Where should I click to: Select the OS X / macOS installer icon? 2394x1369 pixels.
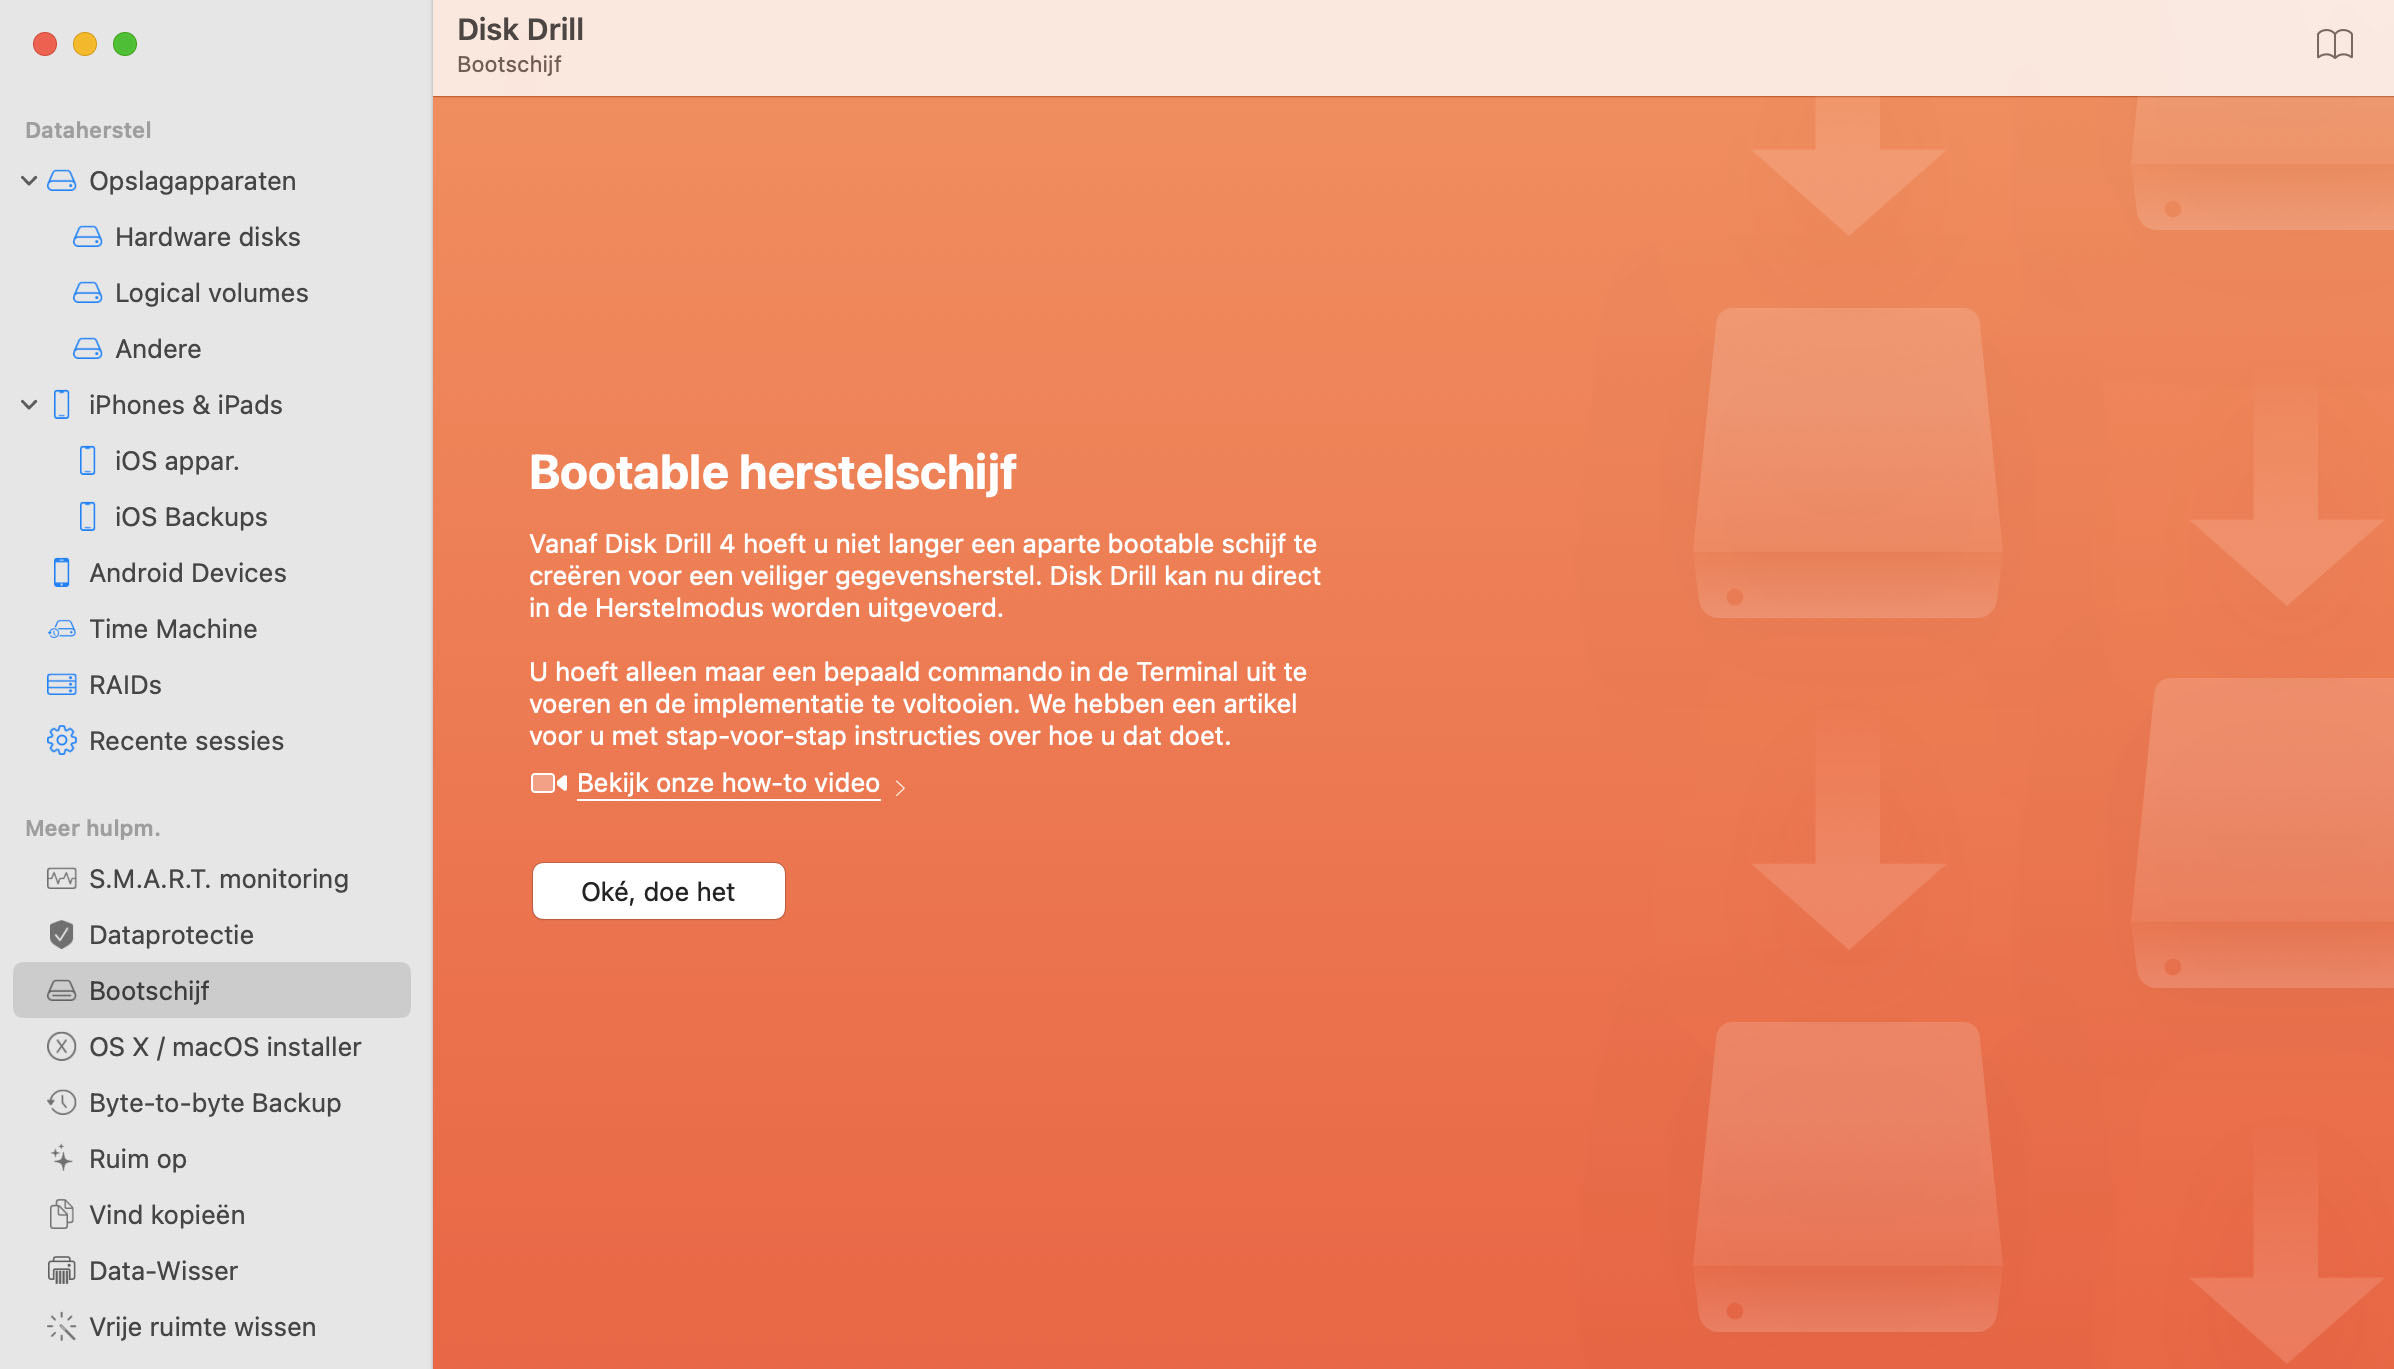coord(62,1047)
